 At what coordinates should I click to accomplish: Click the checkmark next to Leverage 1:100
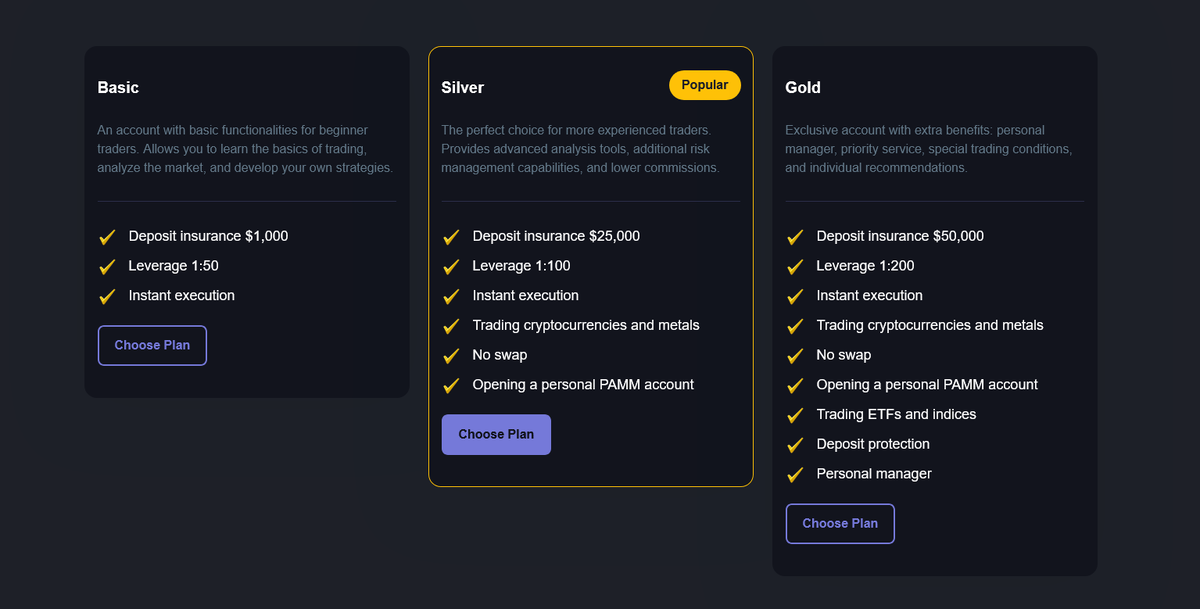point(451,267)
